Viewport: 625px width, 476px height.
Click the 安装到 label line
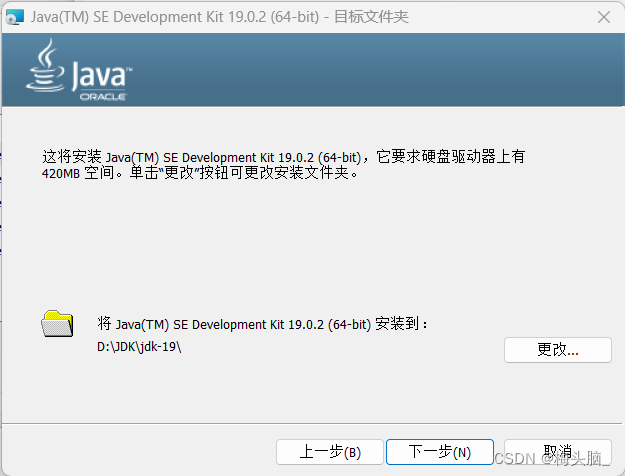(262, 324)
